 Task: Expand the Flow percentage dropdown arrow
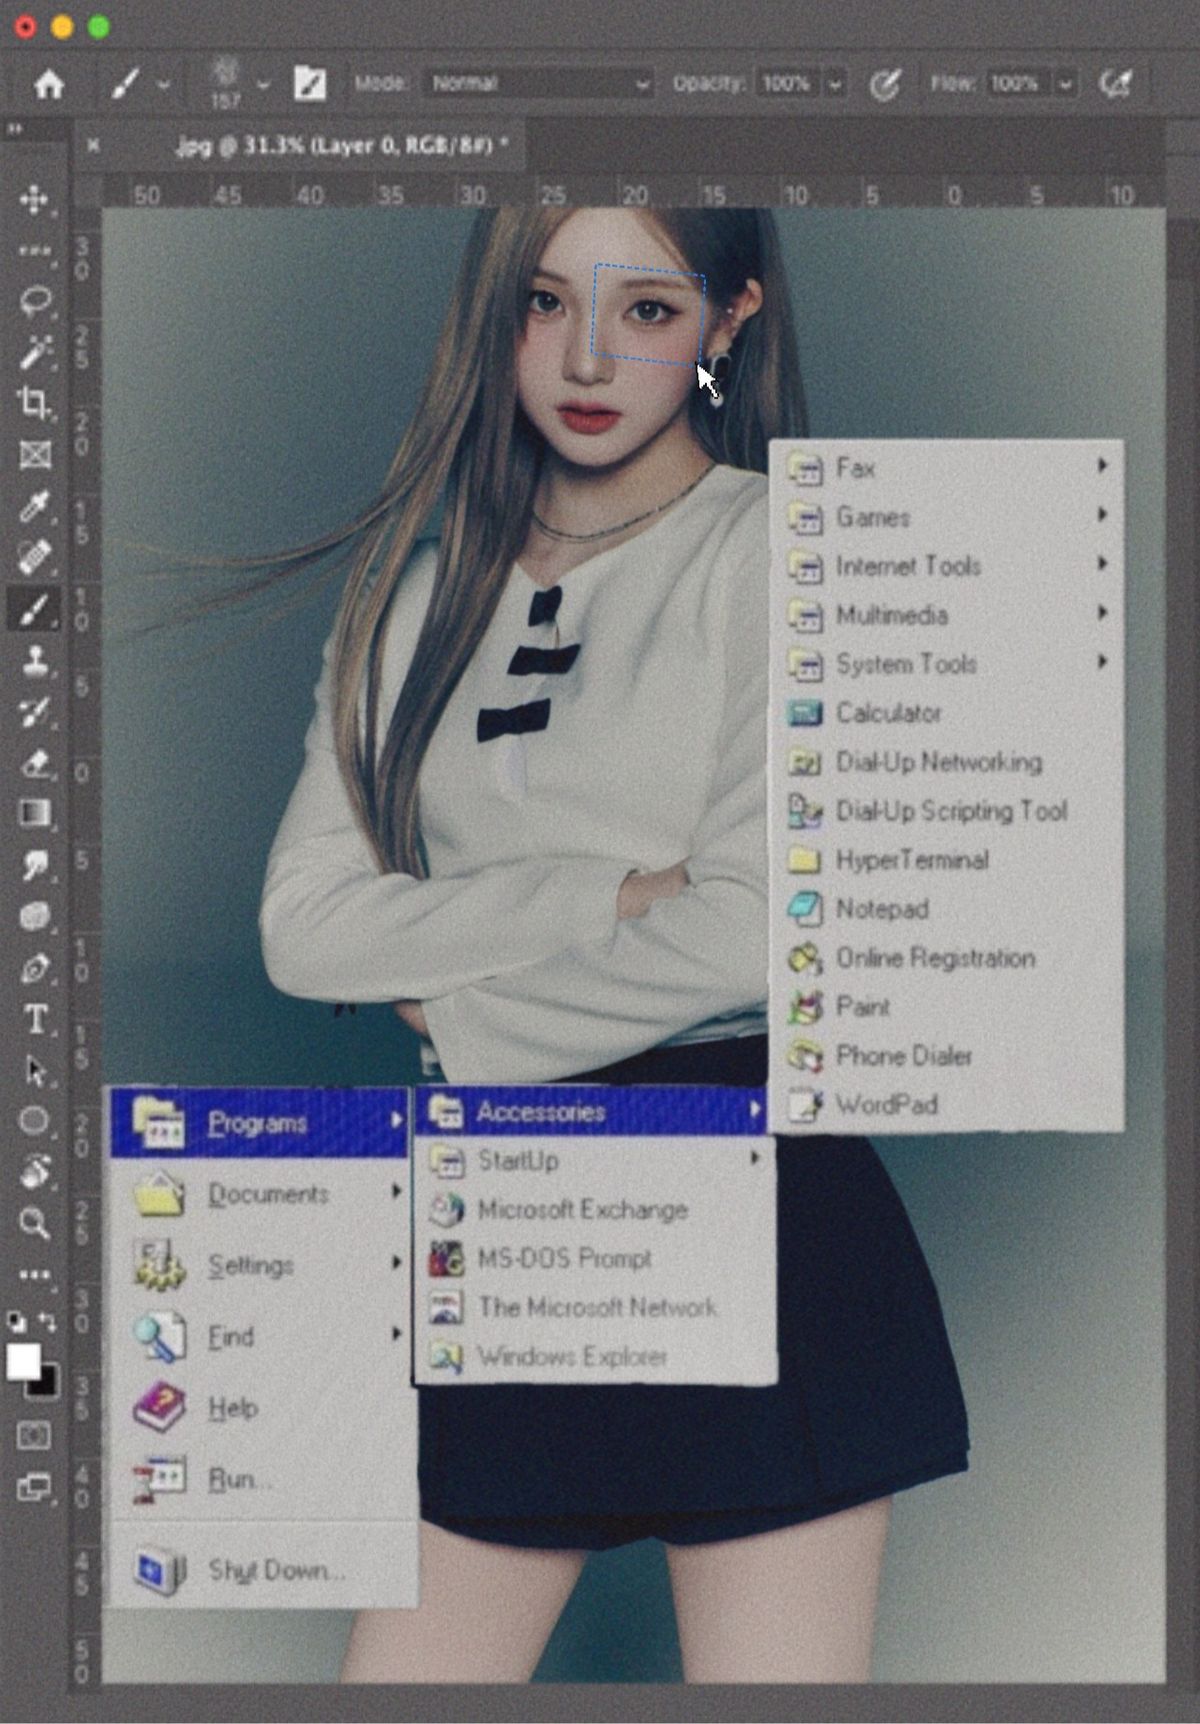pos(1066,84)
